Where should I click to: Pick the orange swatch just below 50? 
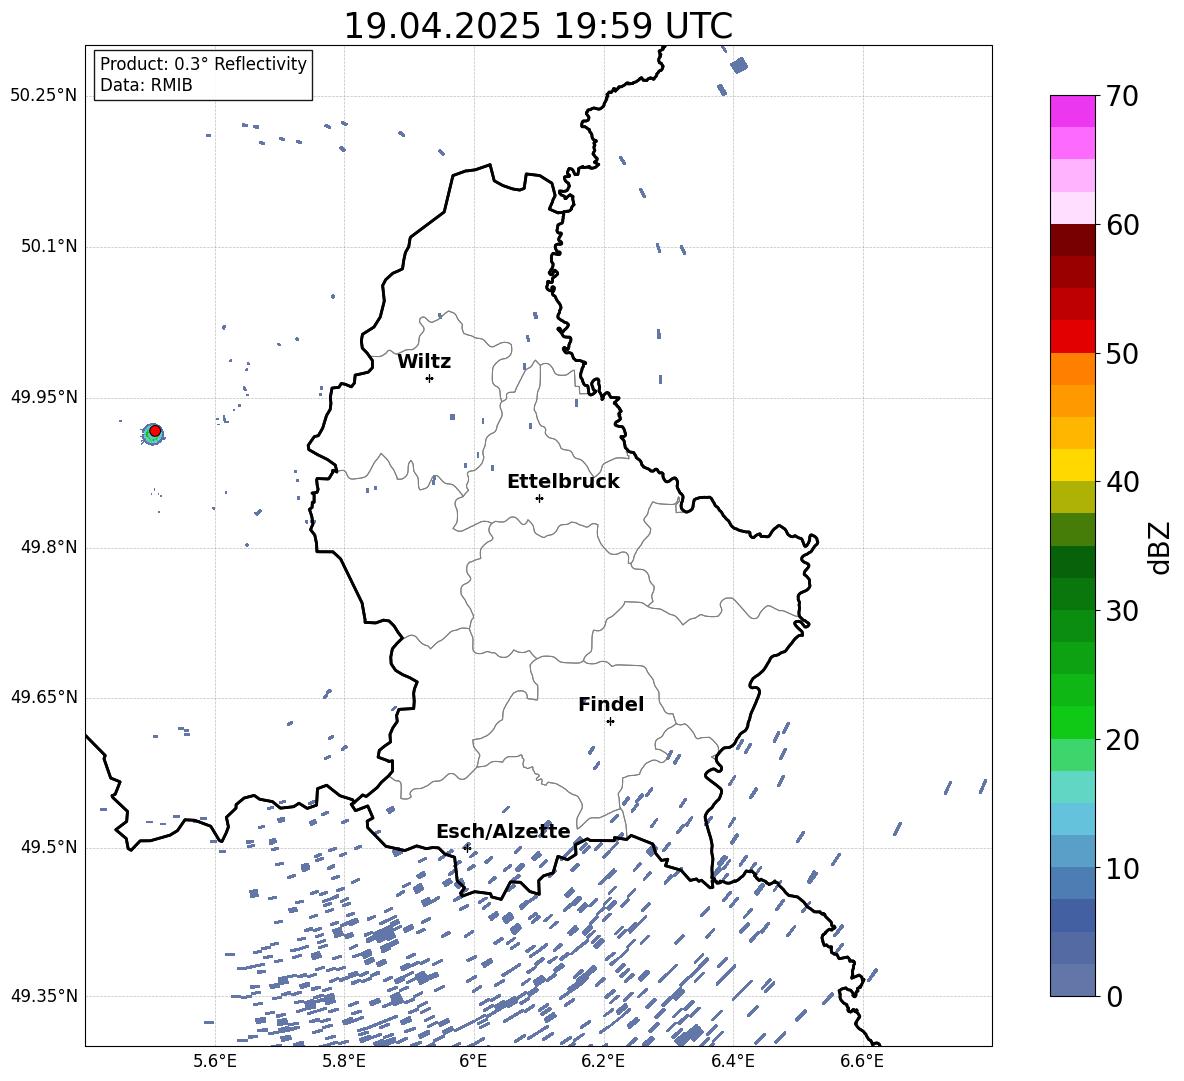(1072, 368)
